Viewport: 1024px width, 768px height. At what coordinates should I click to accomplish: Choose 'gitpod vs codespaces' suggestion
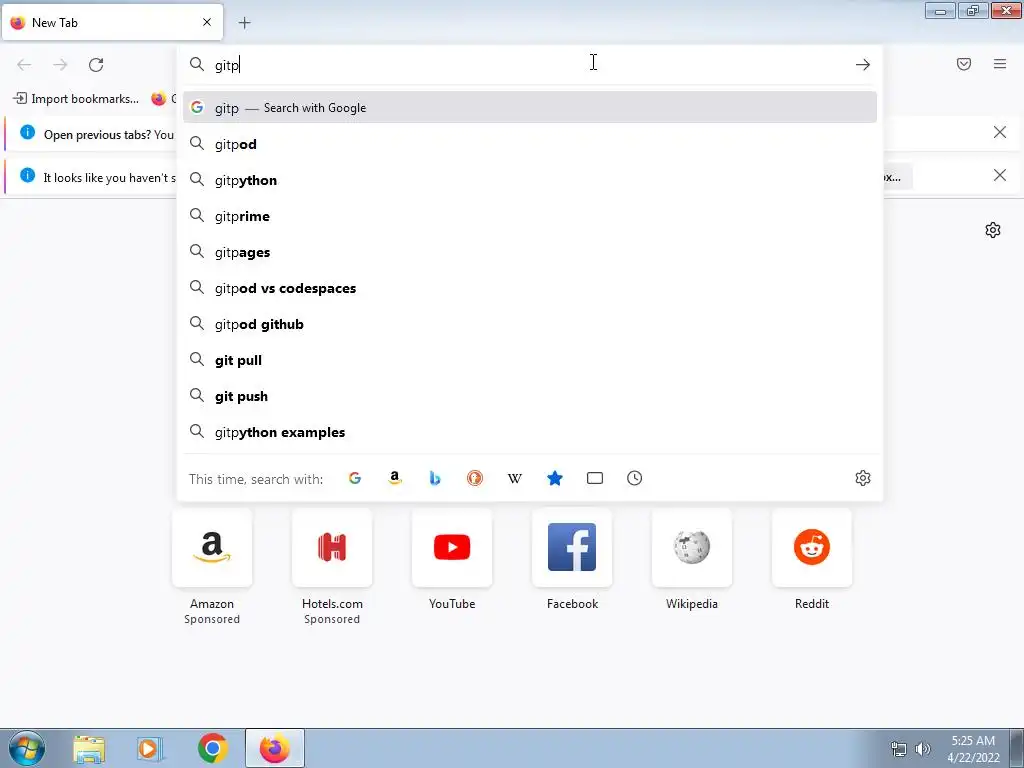530,288
